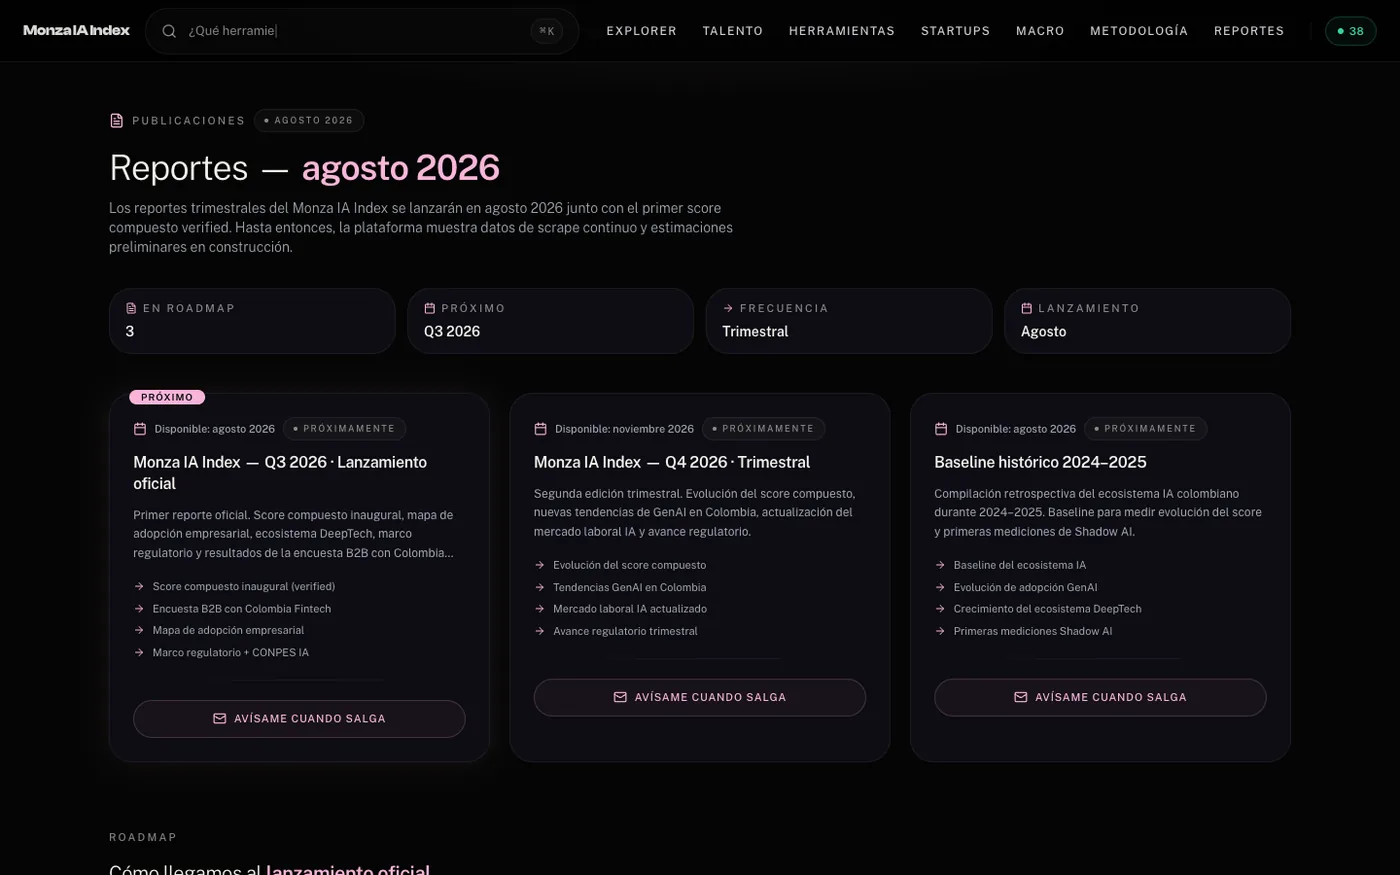Open Monza IA Index Q3 2026 title

(280, 473)
